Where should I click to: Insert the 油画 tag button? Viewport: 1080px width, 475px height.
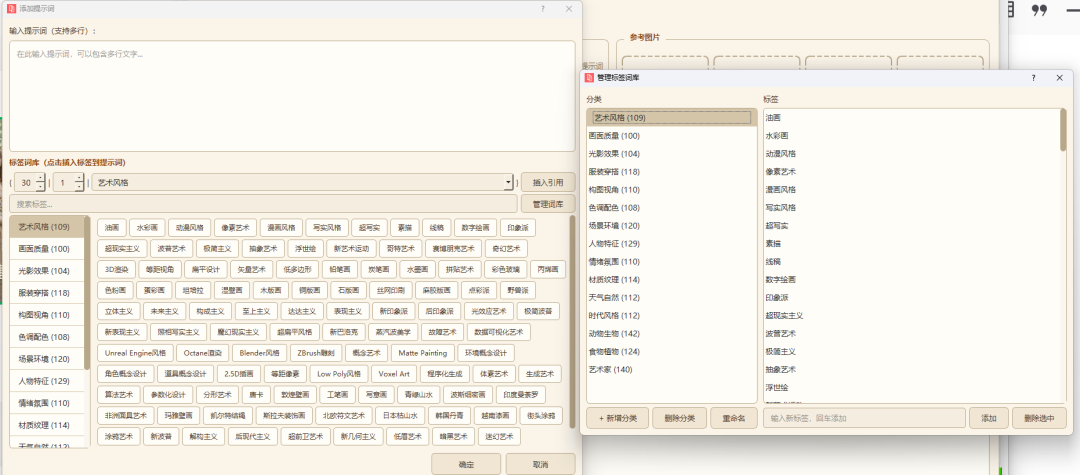click(x=112, y=226)
